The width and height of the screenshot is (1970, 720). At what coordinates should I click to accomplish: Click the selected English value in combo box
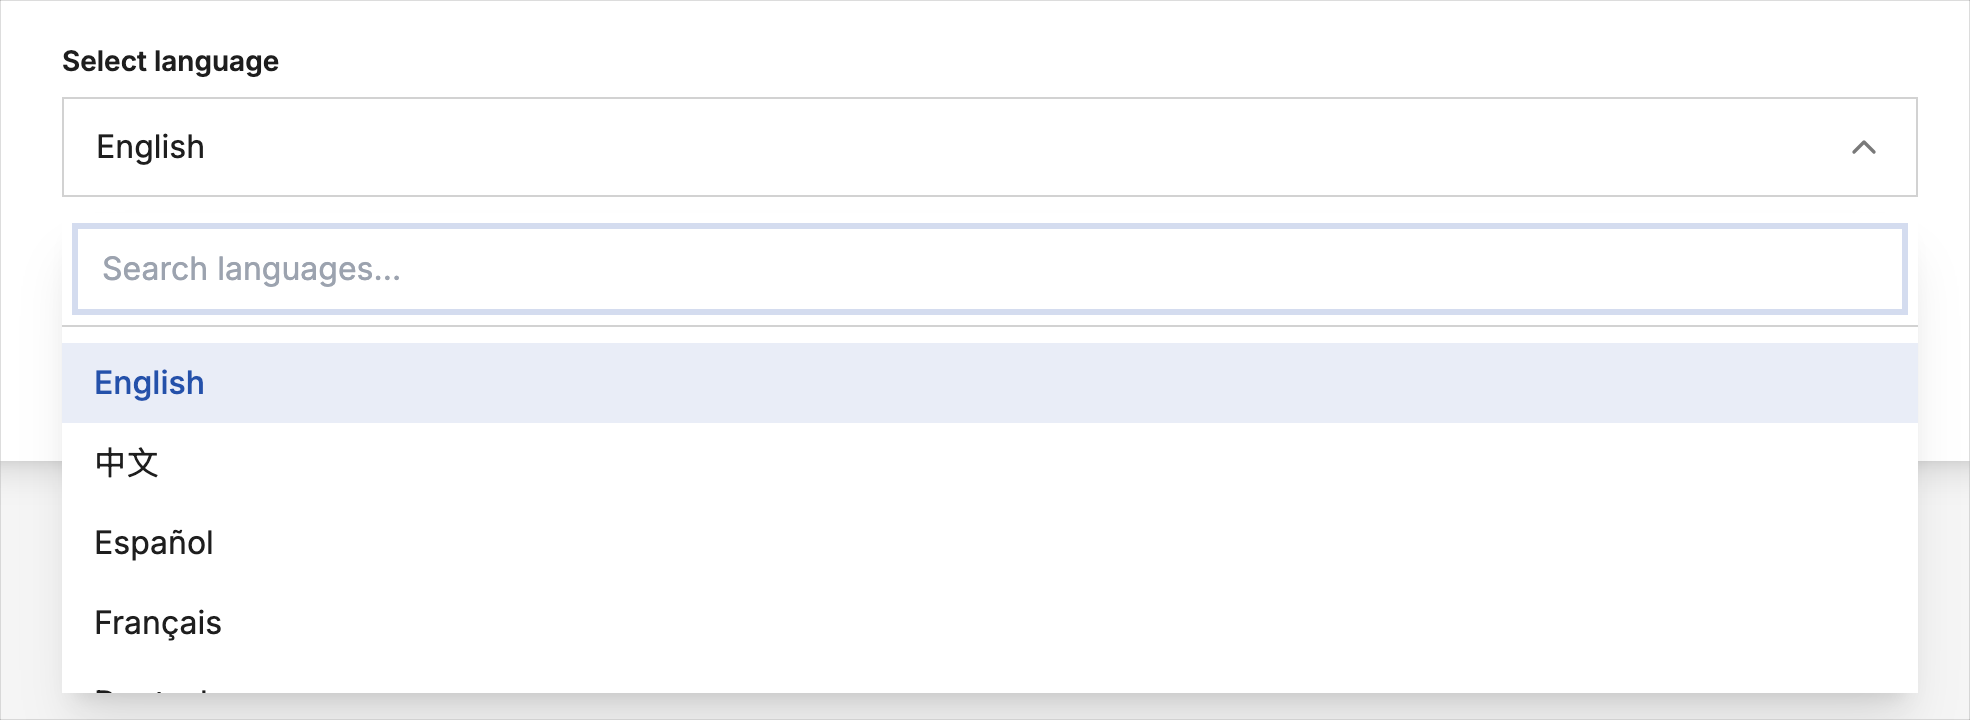[x=151, y=147]
